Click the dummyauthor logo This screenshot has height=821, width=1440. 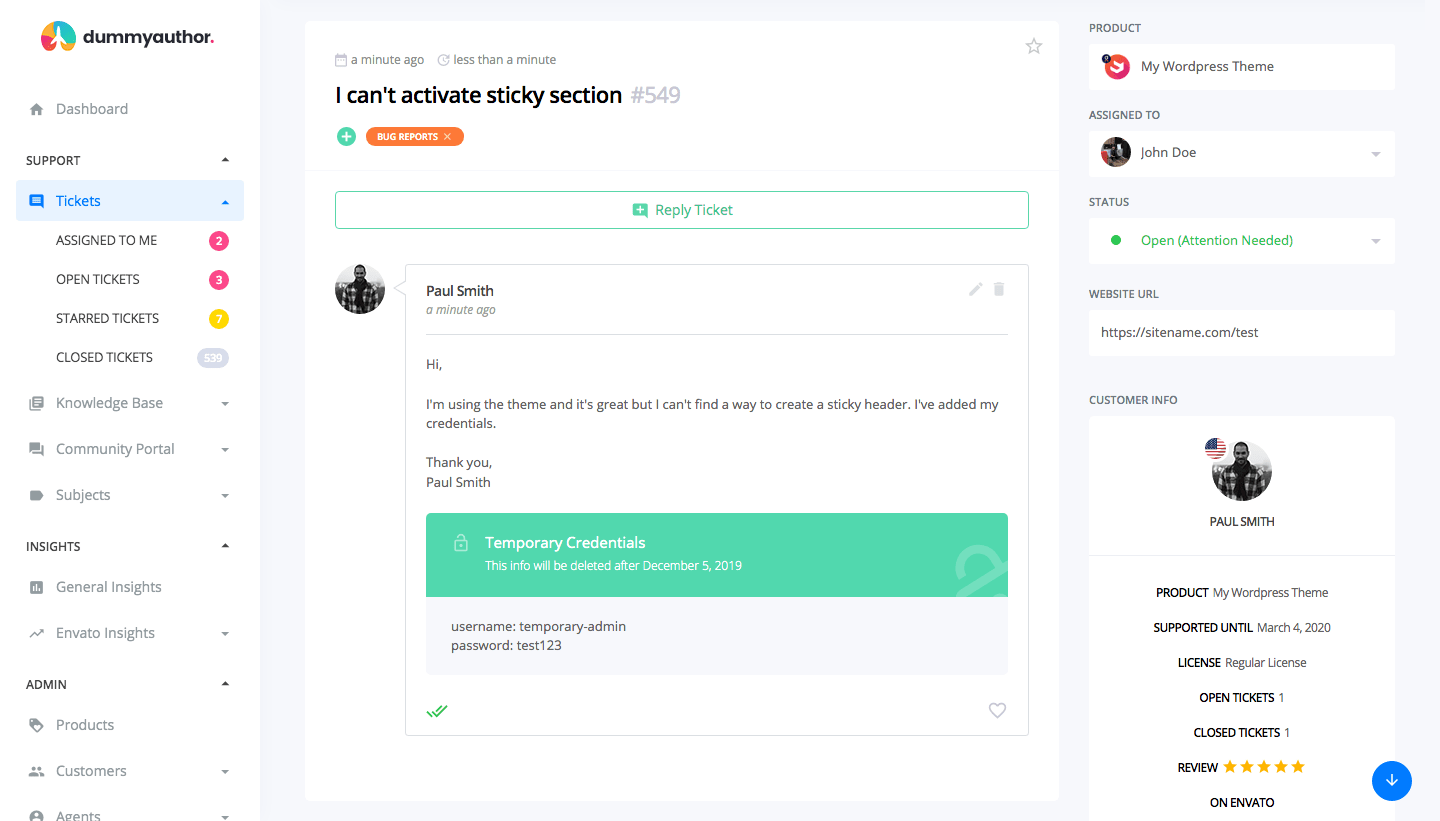coord(127,38)
